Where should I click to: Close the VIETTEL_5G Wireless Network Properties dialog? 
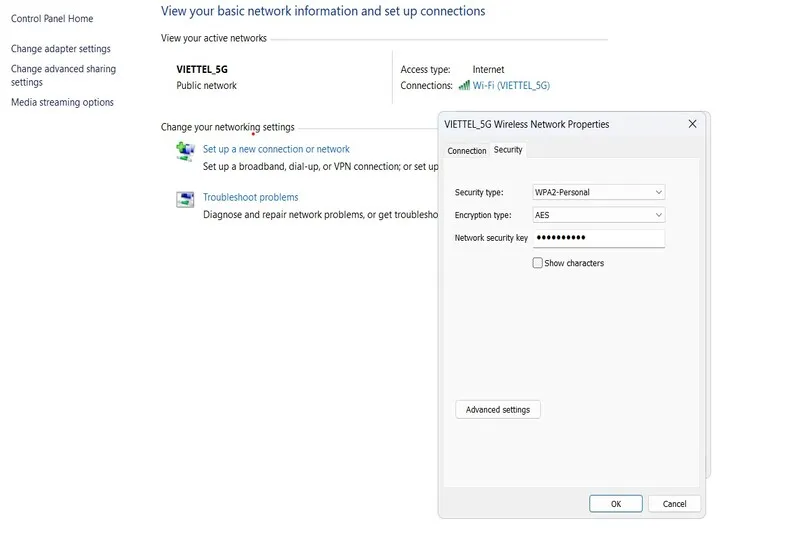tap(692, 124)
